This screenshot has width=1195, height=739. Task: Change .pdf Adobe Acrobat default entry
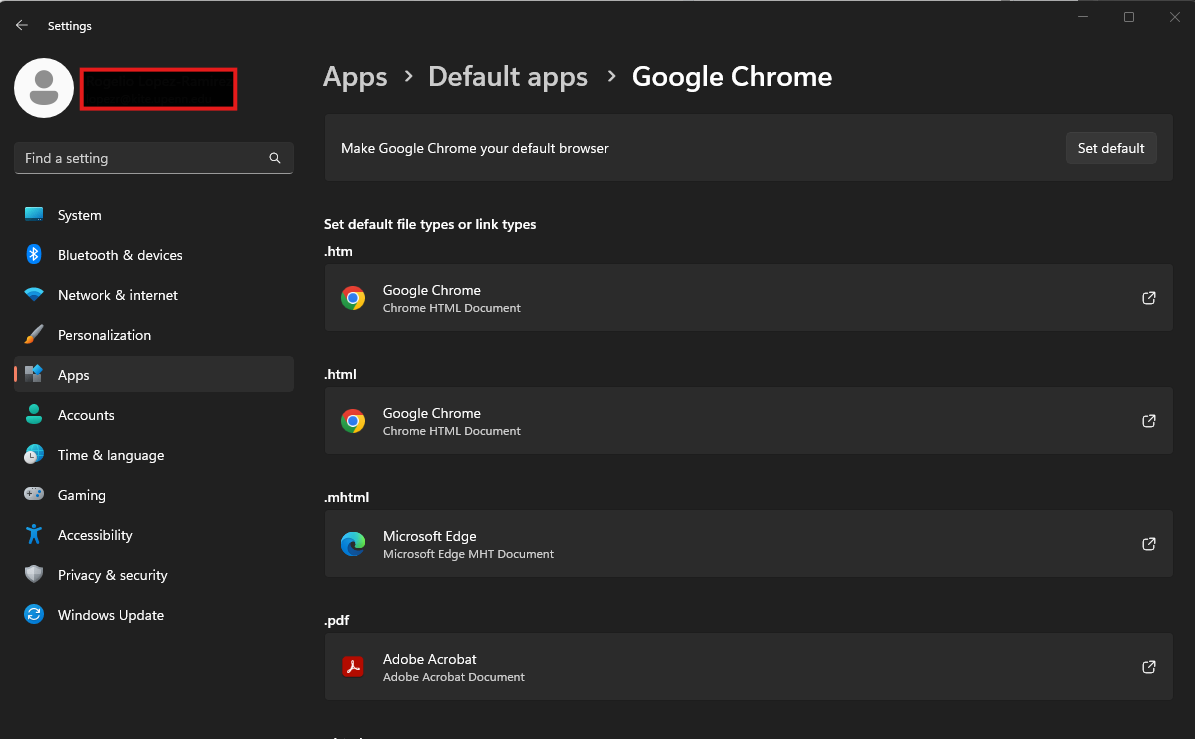pyautogui.click(x=748, y=667)
